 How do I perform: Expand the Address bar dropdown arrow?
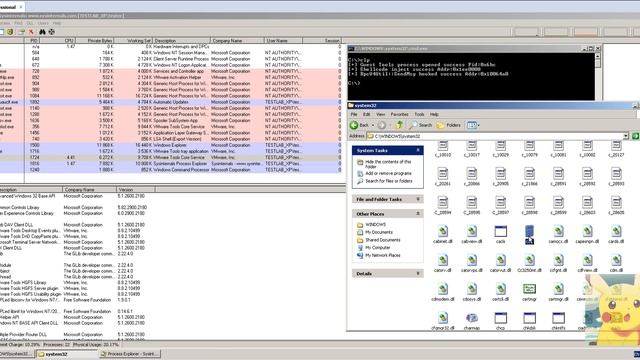pyautogui.click(x=626, y=136)
